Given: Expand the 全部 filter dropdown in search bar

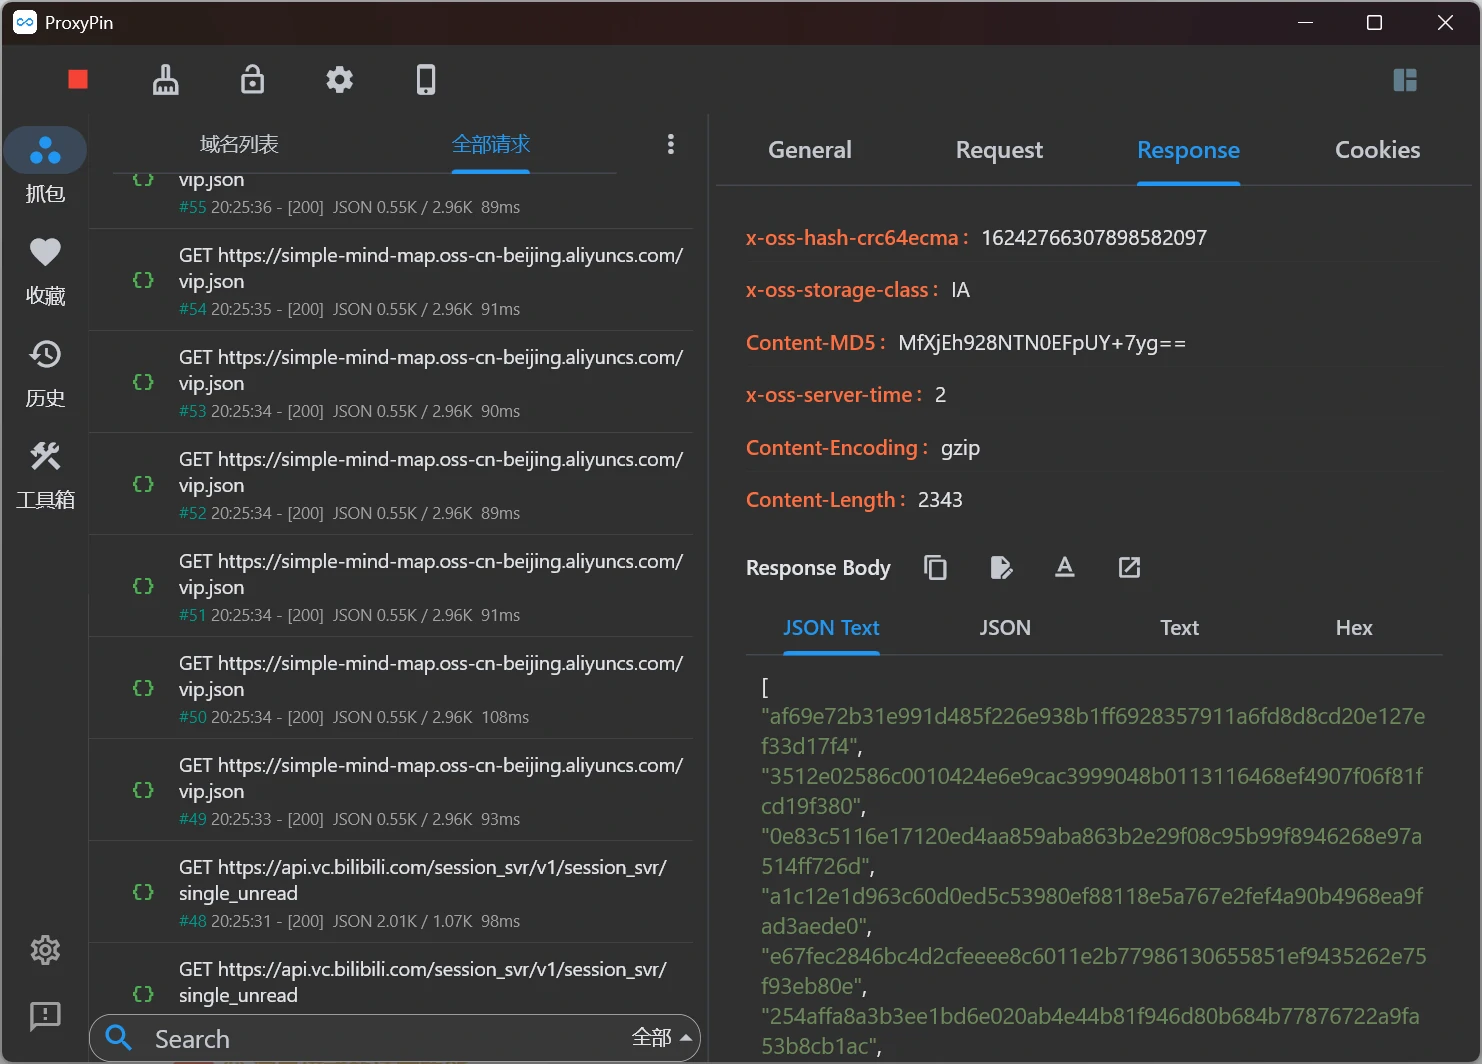Looking at the screenshot, I should (x=662, y=1038).
